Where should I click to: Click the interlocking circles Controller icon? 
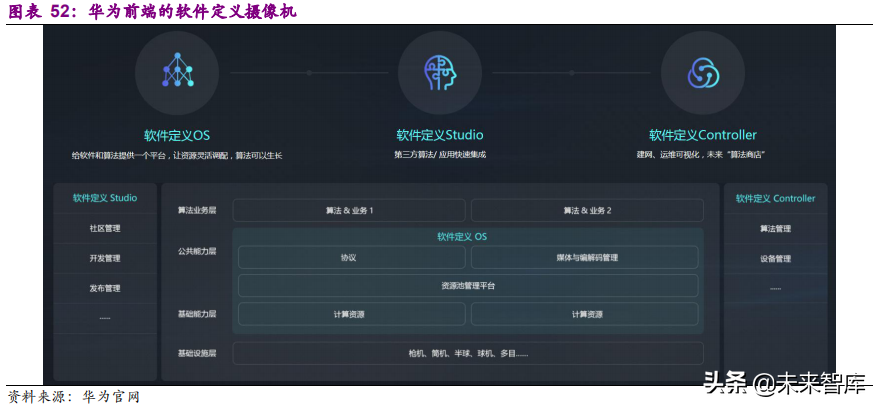coord(703,73)
